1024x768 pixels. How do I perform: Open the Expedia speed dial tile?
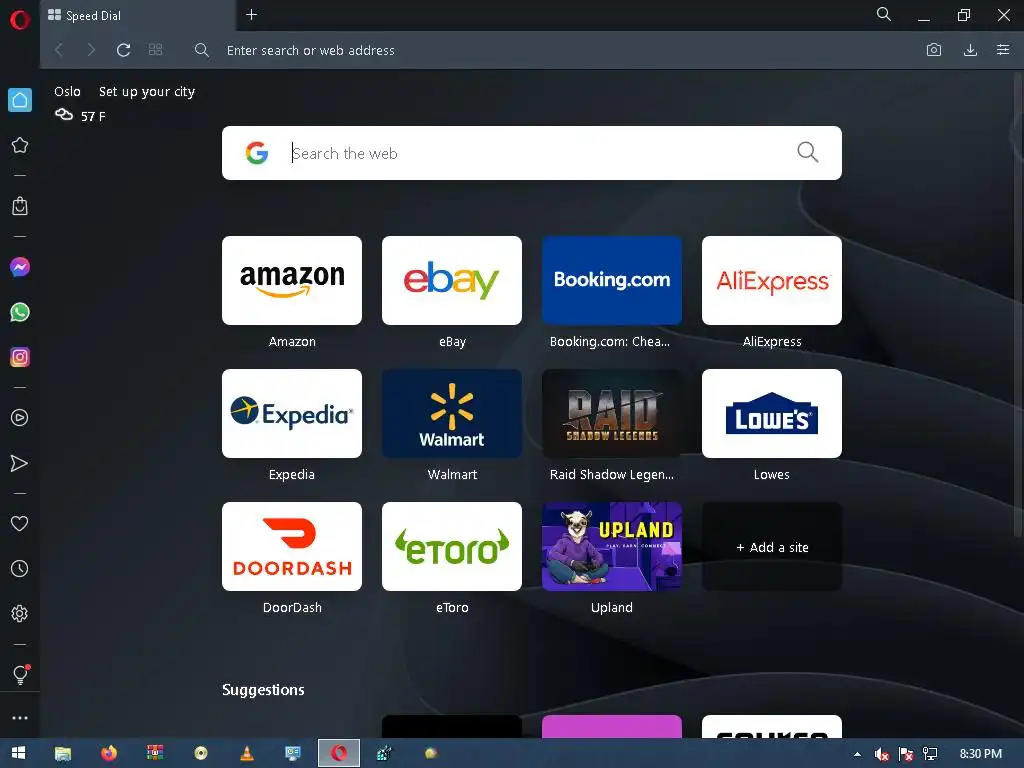click(x=292, y=413)
